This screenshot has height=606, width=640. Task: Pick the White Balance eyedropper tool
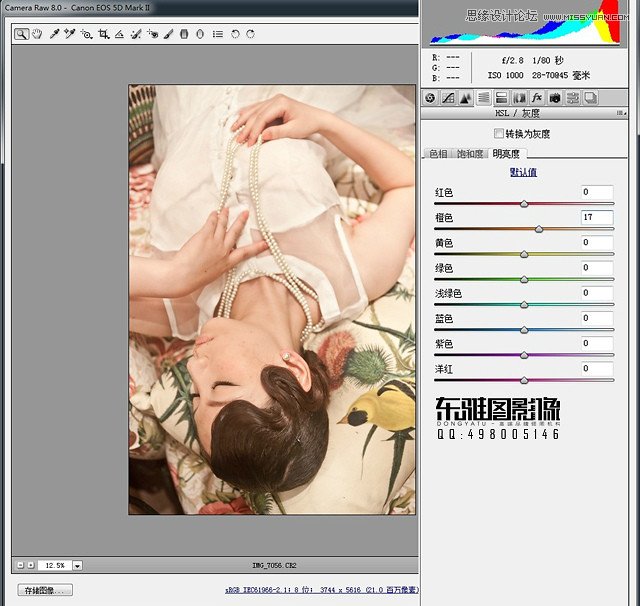coord(54,34)
